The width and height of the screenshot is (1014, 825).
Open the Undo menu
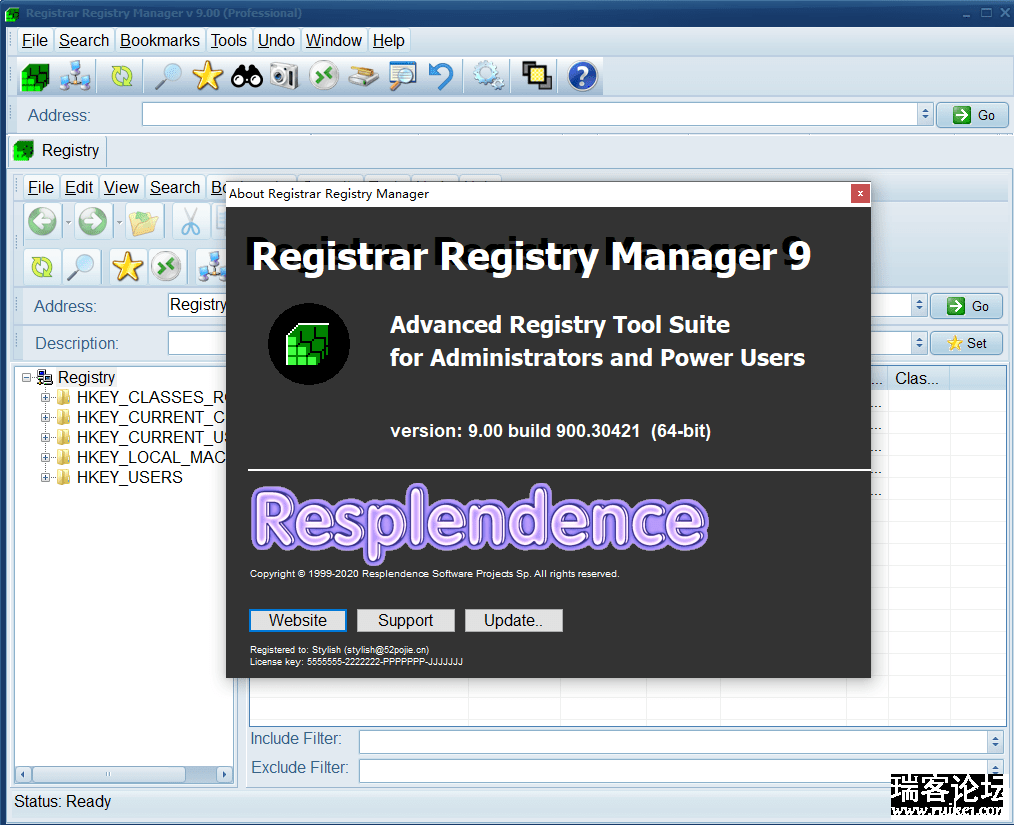pos(276,40)
